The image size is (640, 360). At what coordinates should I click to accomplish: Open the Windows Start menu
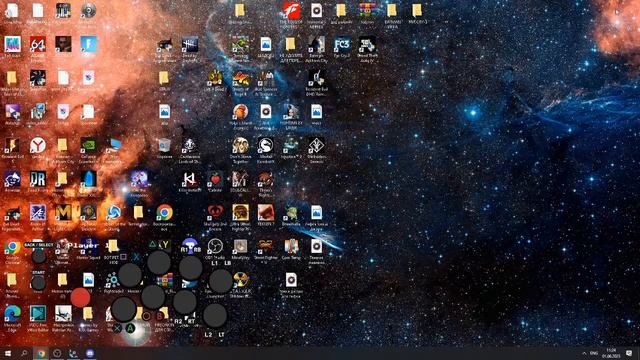tap(7, 353)
